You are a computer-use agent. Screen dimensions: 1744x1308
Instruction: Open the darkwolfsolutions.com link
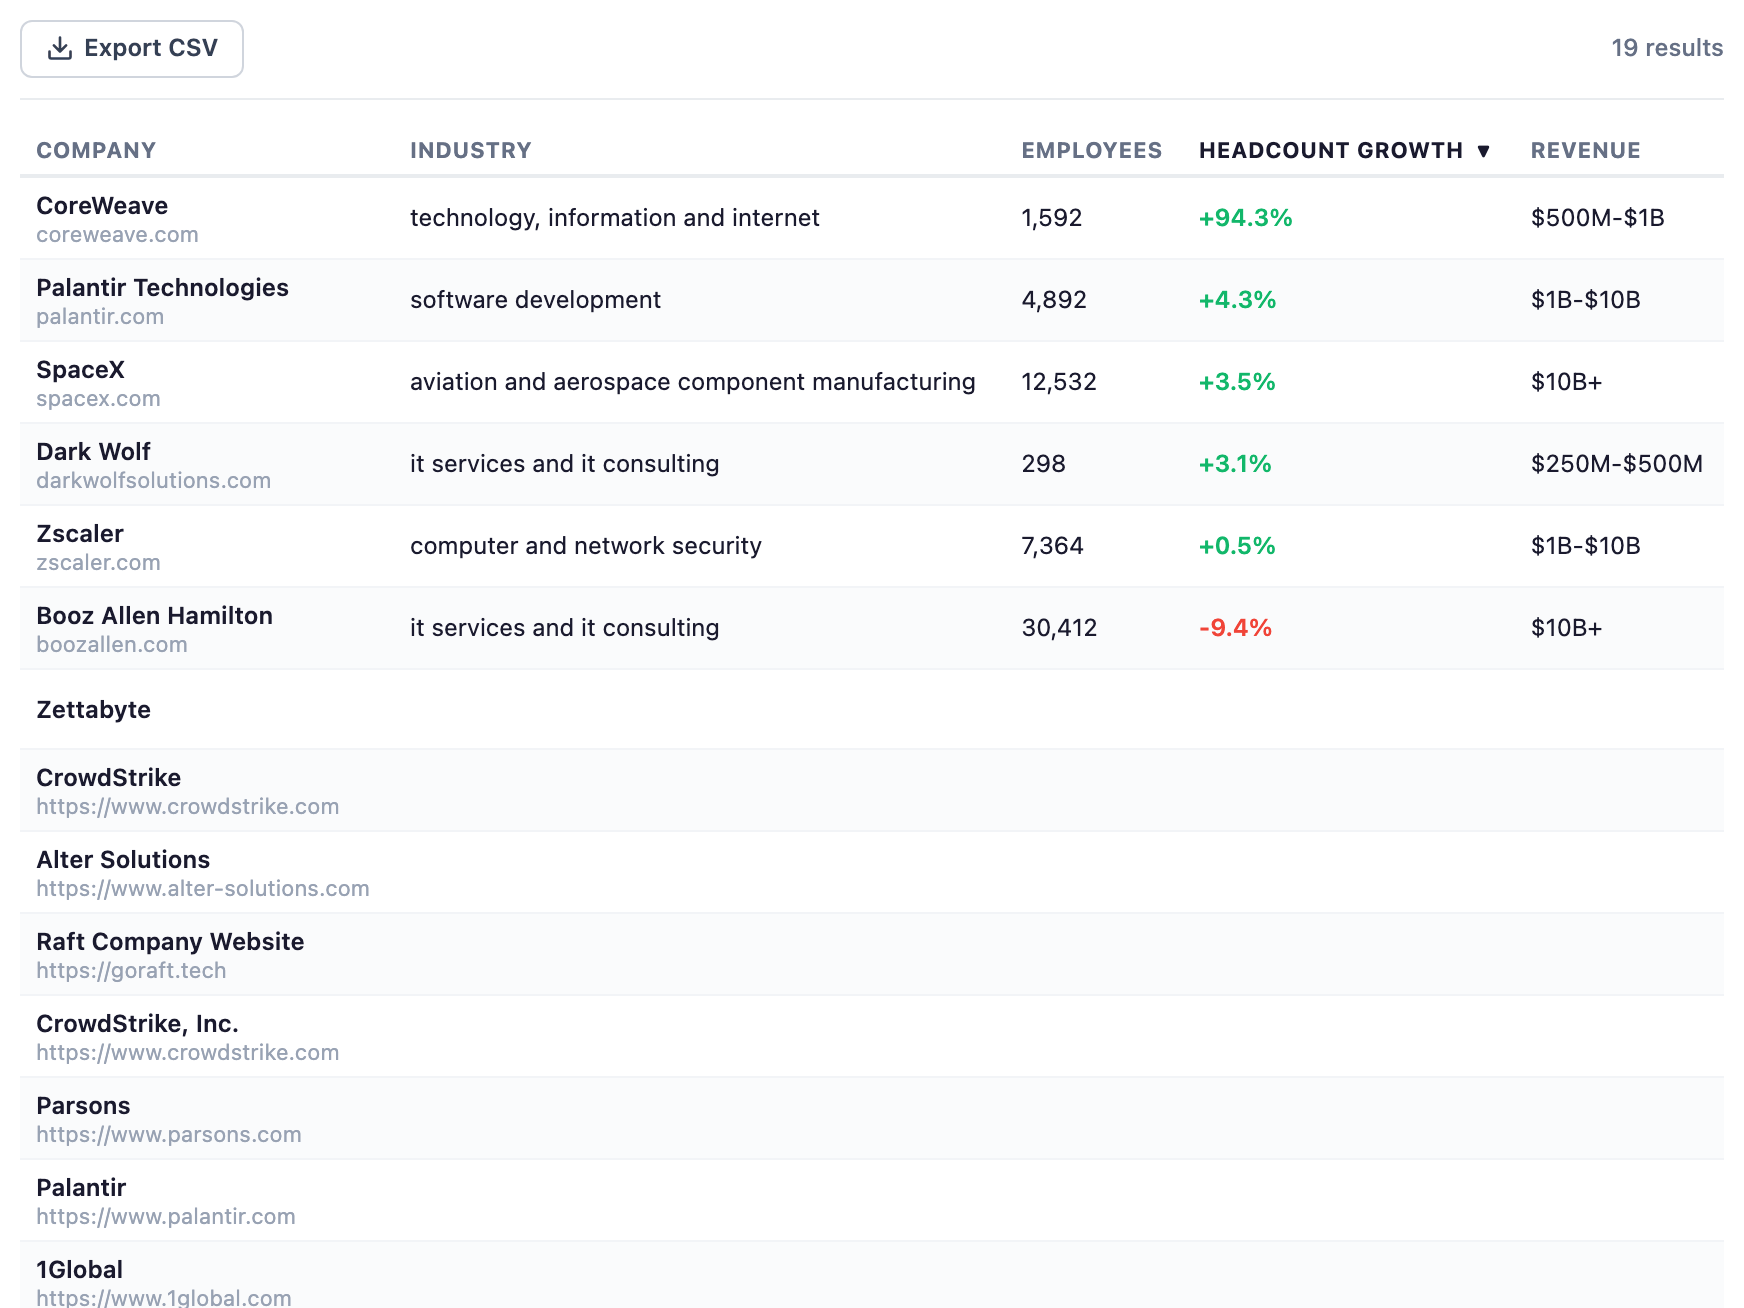click(153, 481)
